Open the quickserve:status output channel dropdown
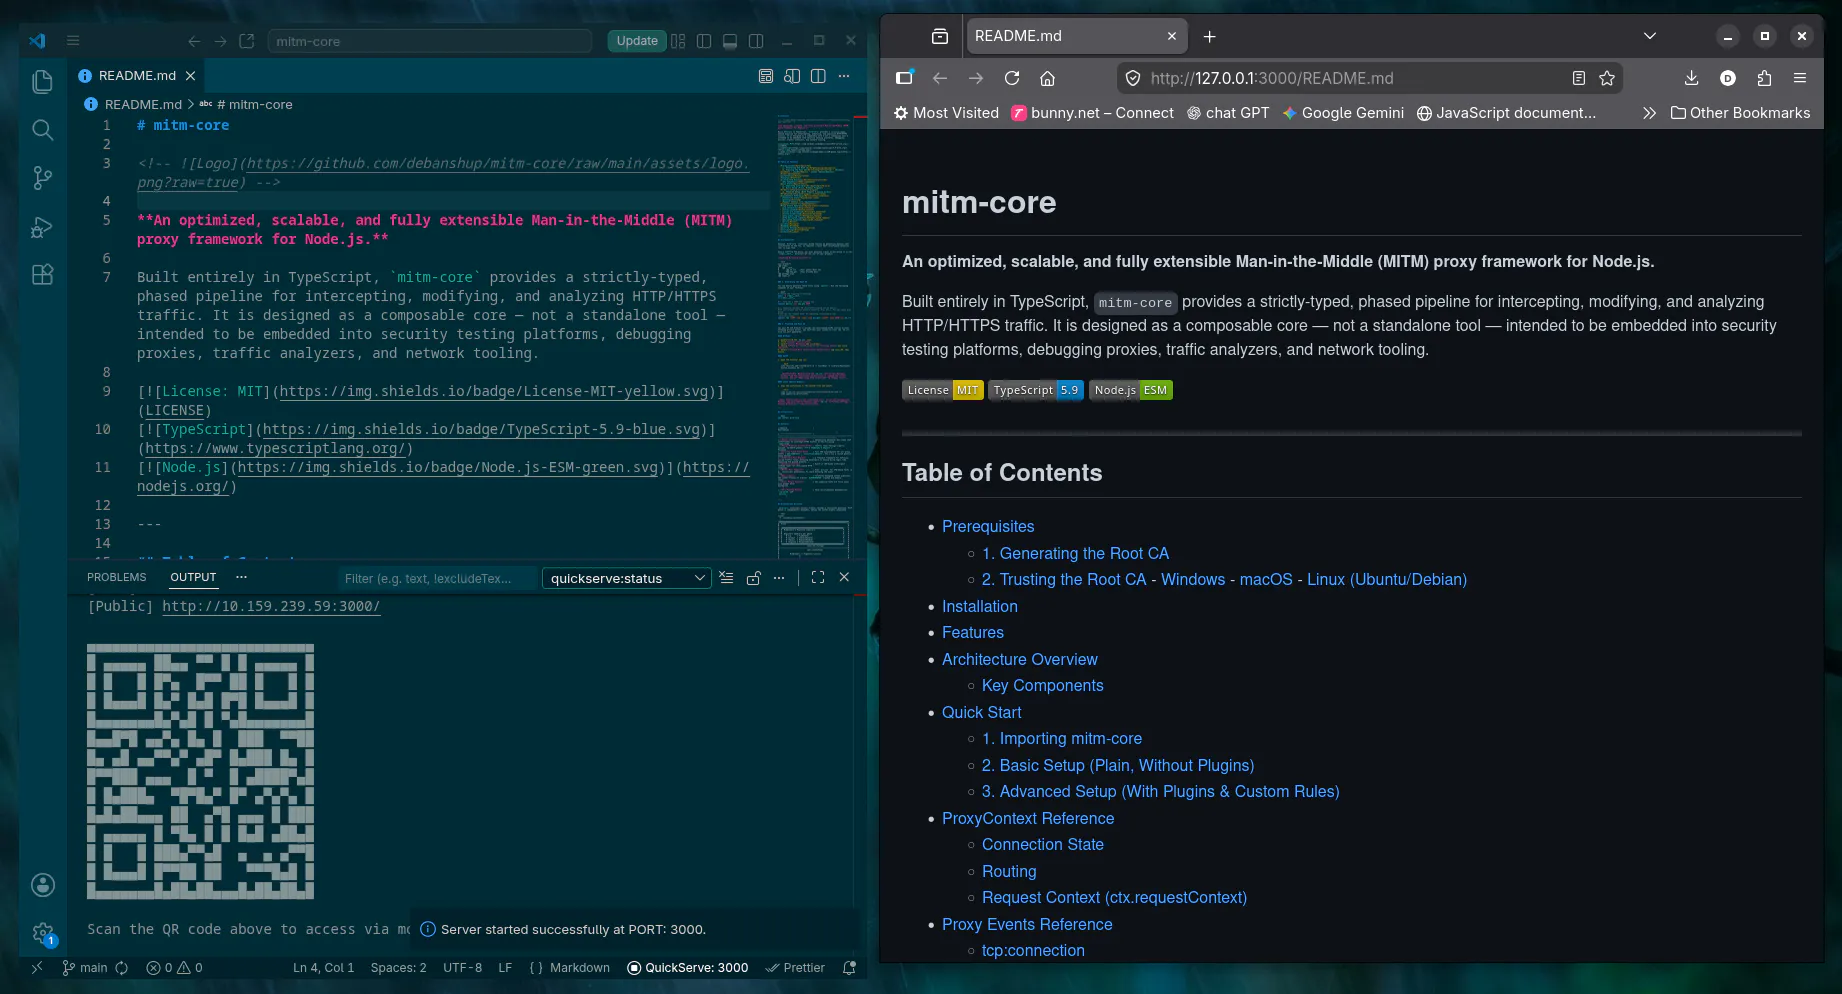This screenshot has width=1842, height=994. pos(626,578)
